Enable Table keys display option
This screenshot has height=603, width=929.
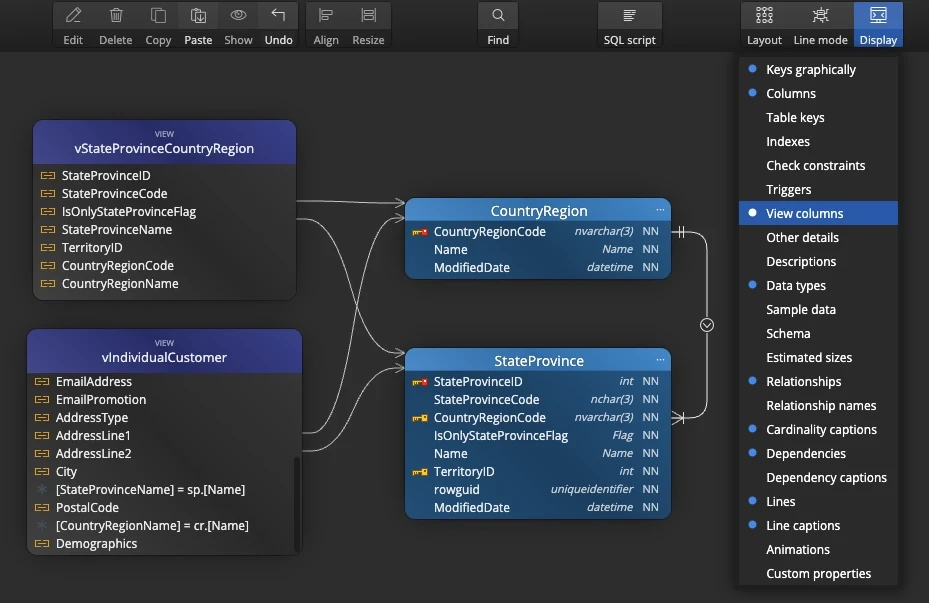(818, 117)
